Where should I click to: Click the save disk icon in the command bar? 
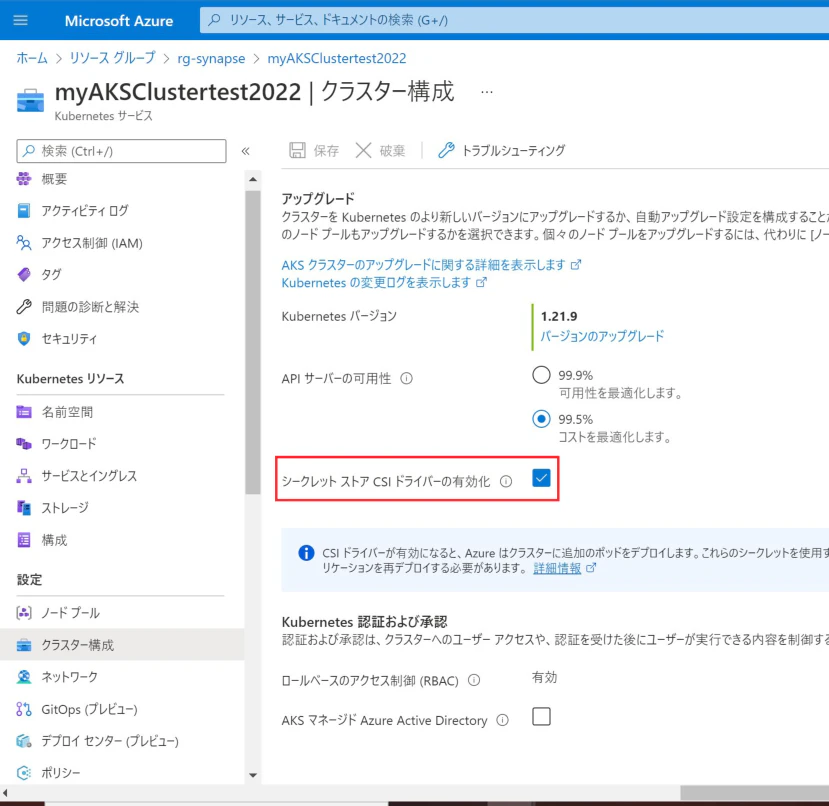tap(297, 150)
